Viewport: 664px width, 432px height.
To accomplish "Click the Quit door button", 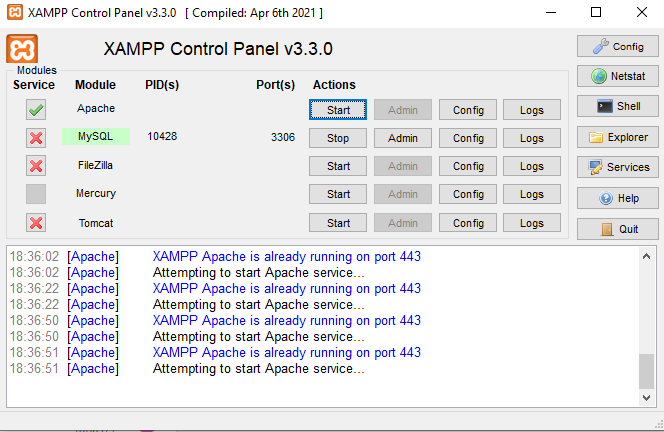I will coord(617,229).
